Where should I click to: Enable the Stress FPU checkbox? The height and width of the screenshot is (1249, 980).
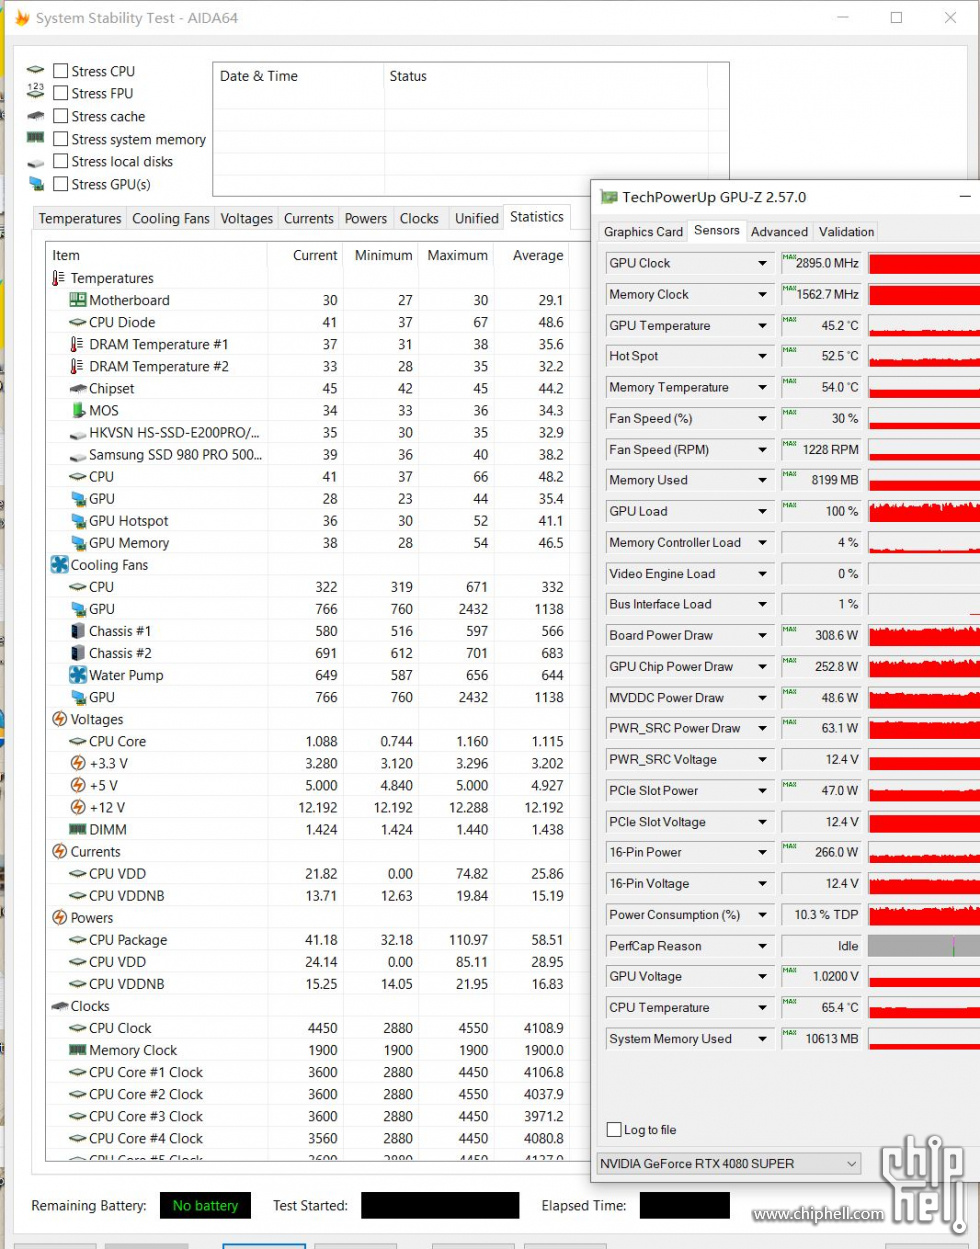click(61, 93)
